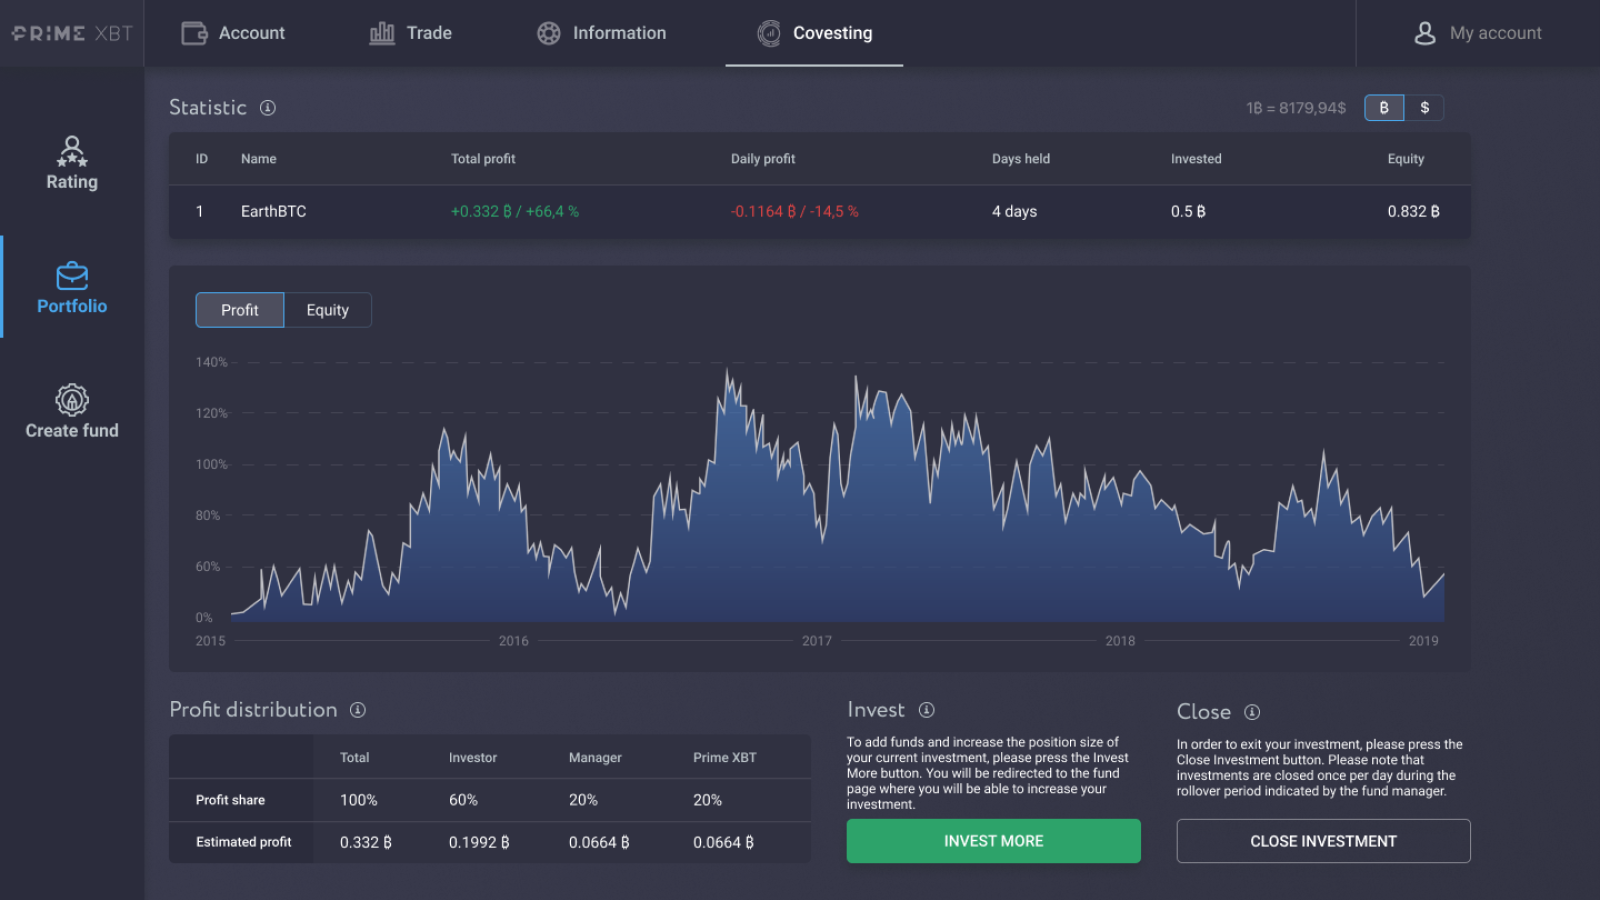
Task: Click the My account user icon
Action: coord(1425,33)
